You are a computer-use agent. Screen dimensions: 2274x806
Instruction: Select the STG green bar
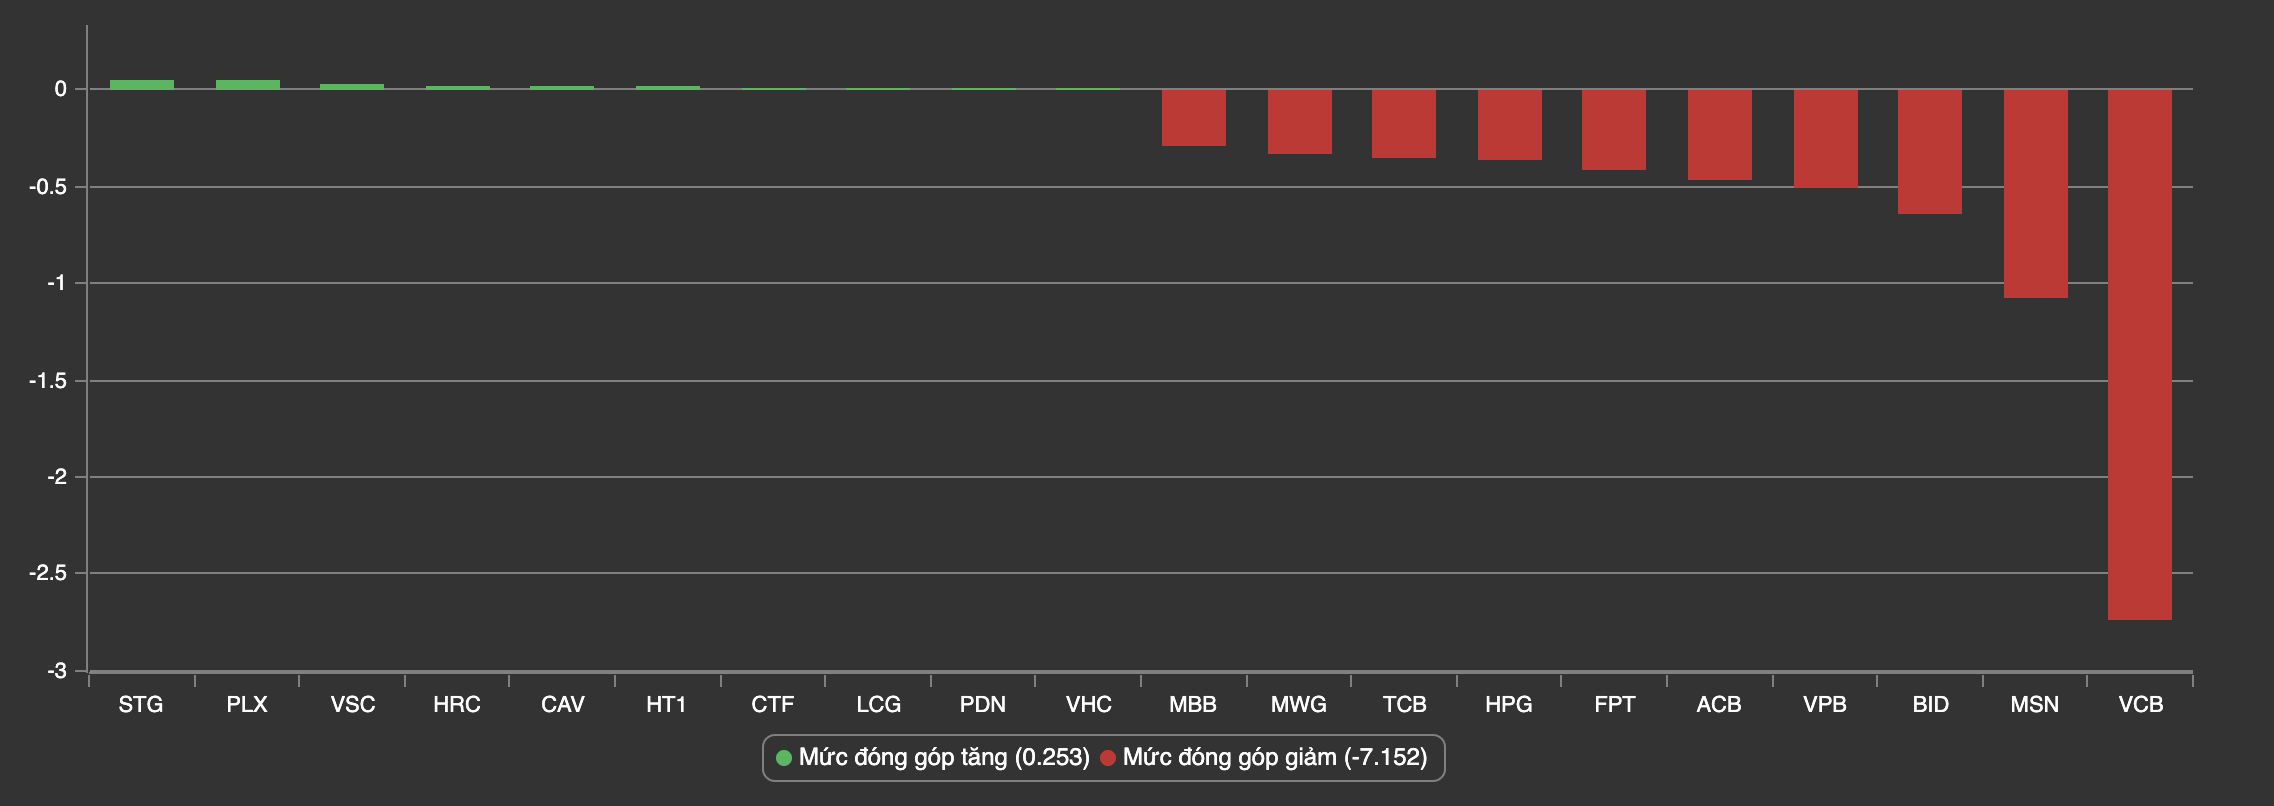141,85
